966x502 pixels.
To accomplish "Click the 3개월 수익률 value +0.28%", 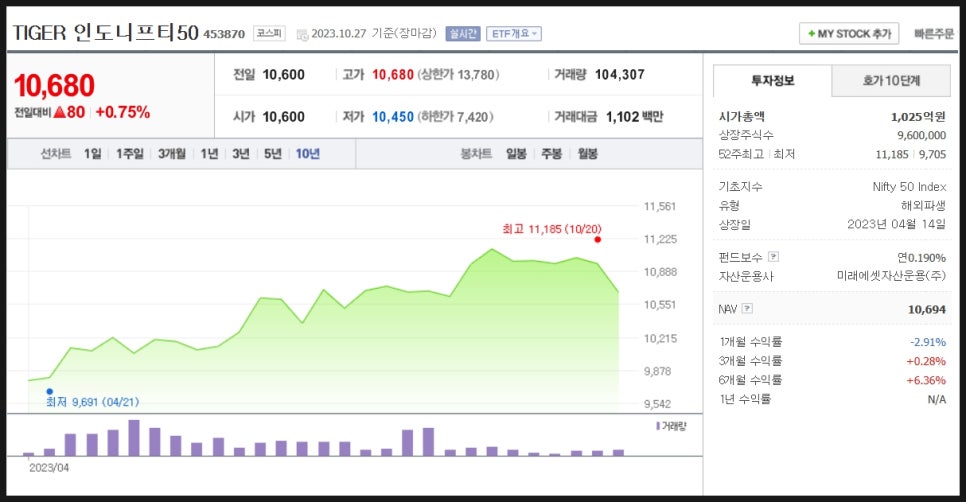I will [926, 361].
